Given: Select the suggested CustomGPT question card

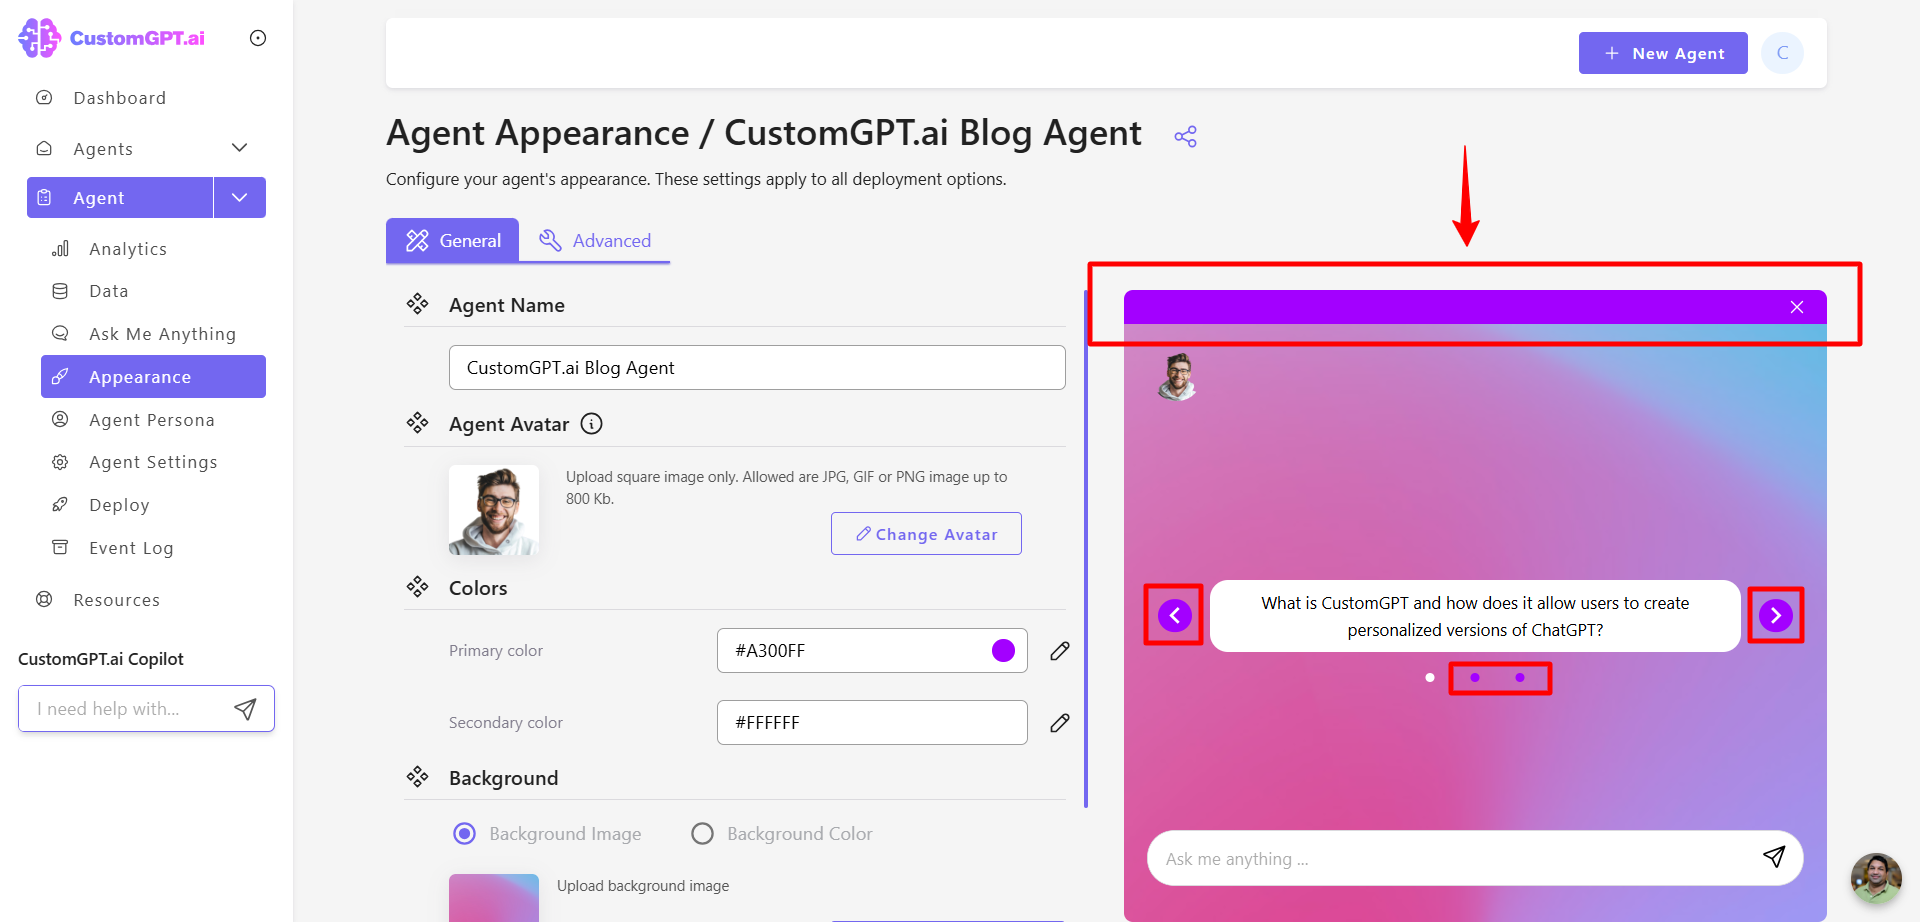Looking at the screenshot, I should (x=1475, y=616).
